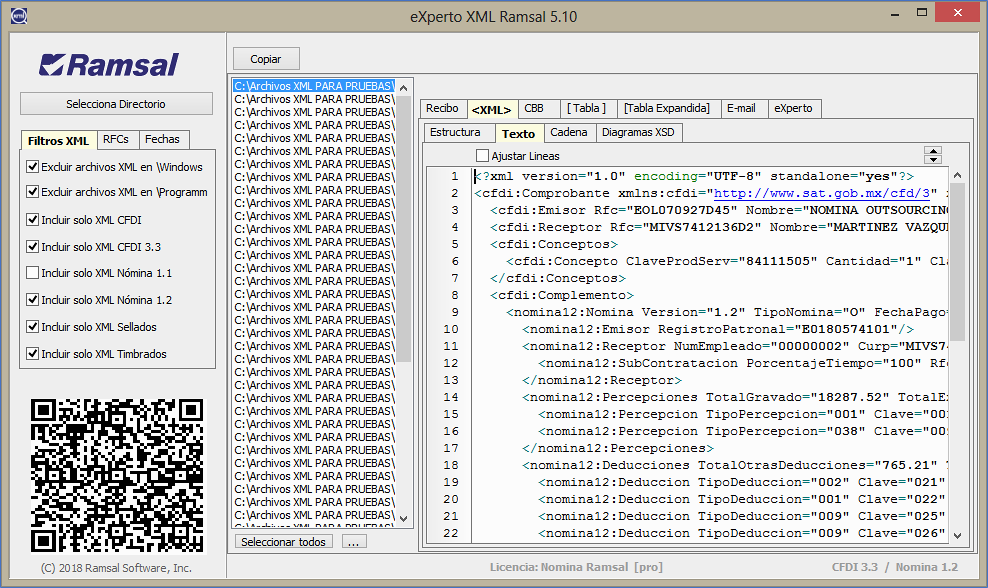Switch to the RFCs tab
Viewport: 988px width, 588px height.
116,139
